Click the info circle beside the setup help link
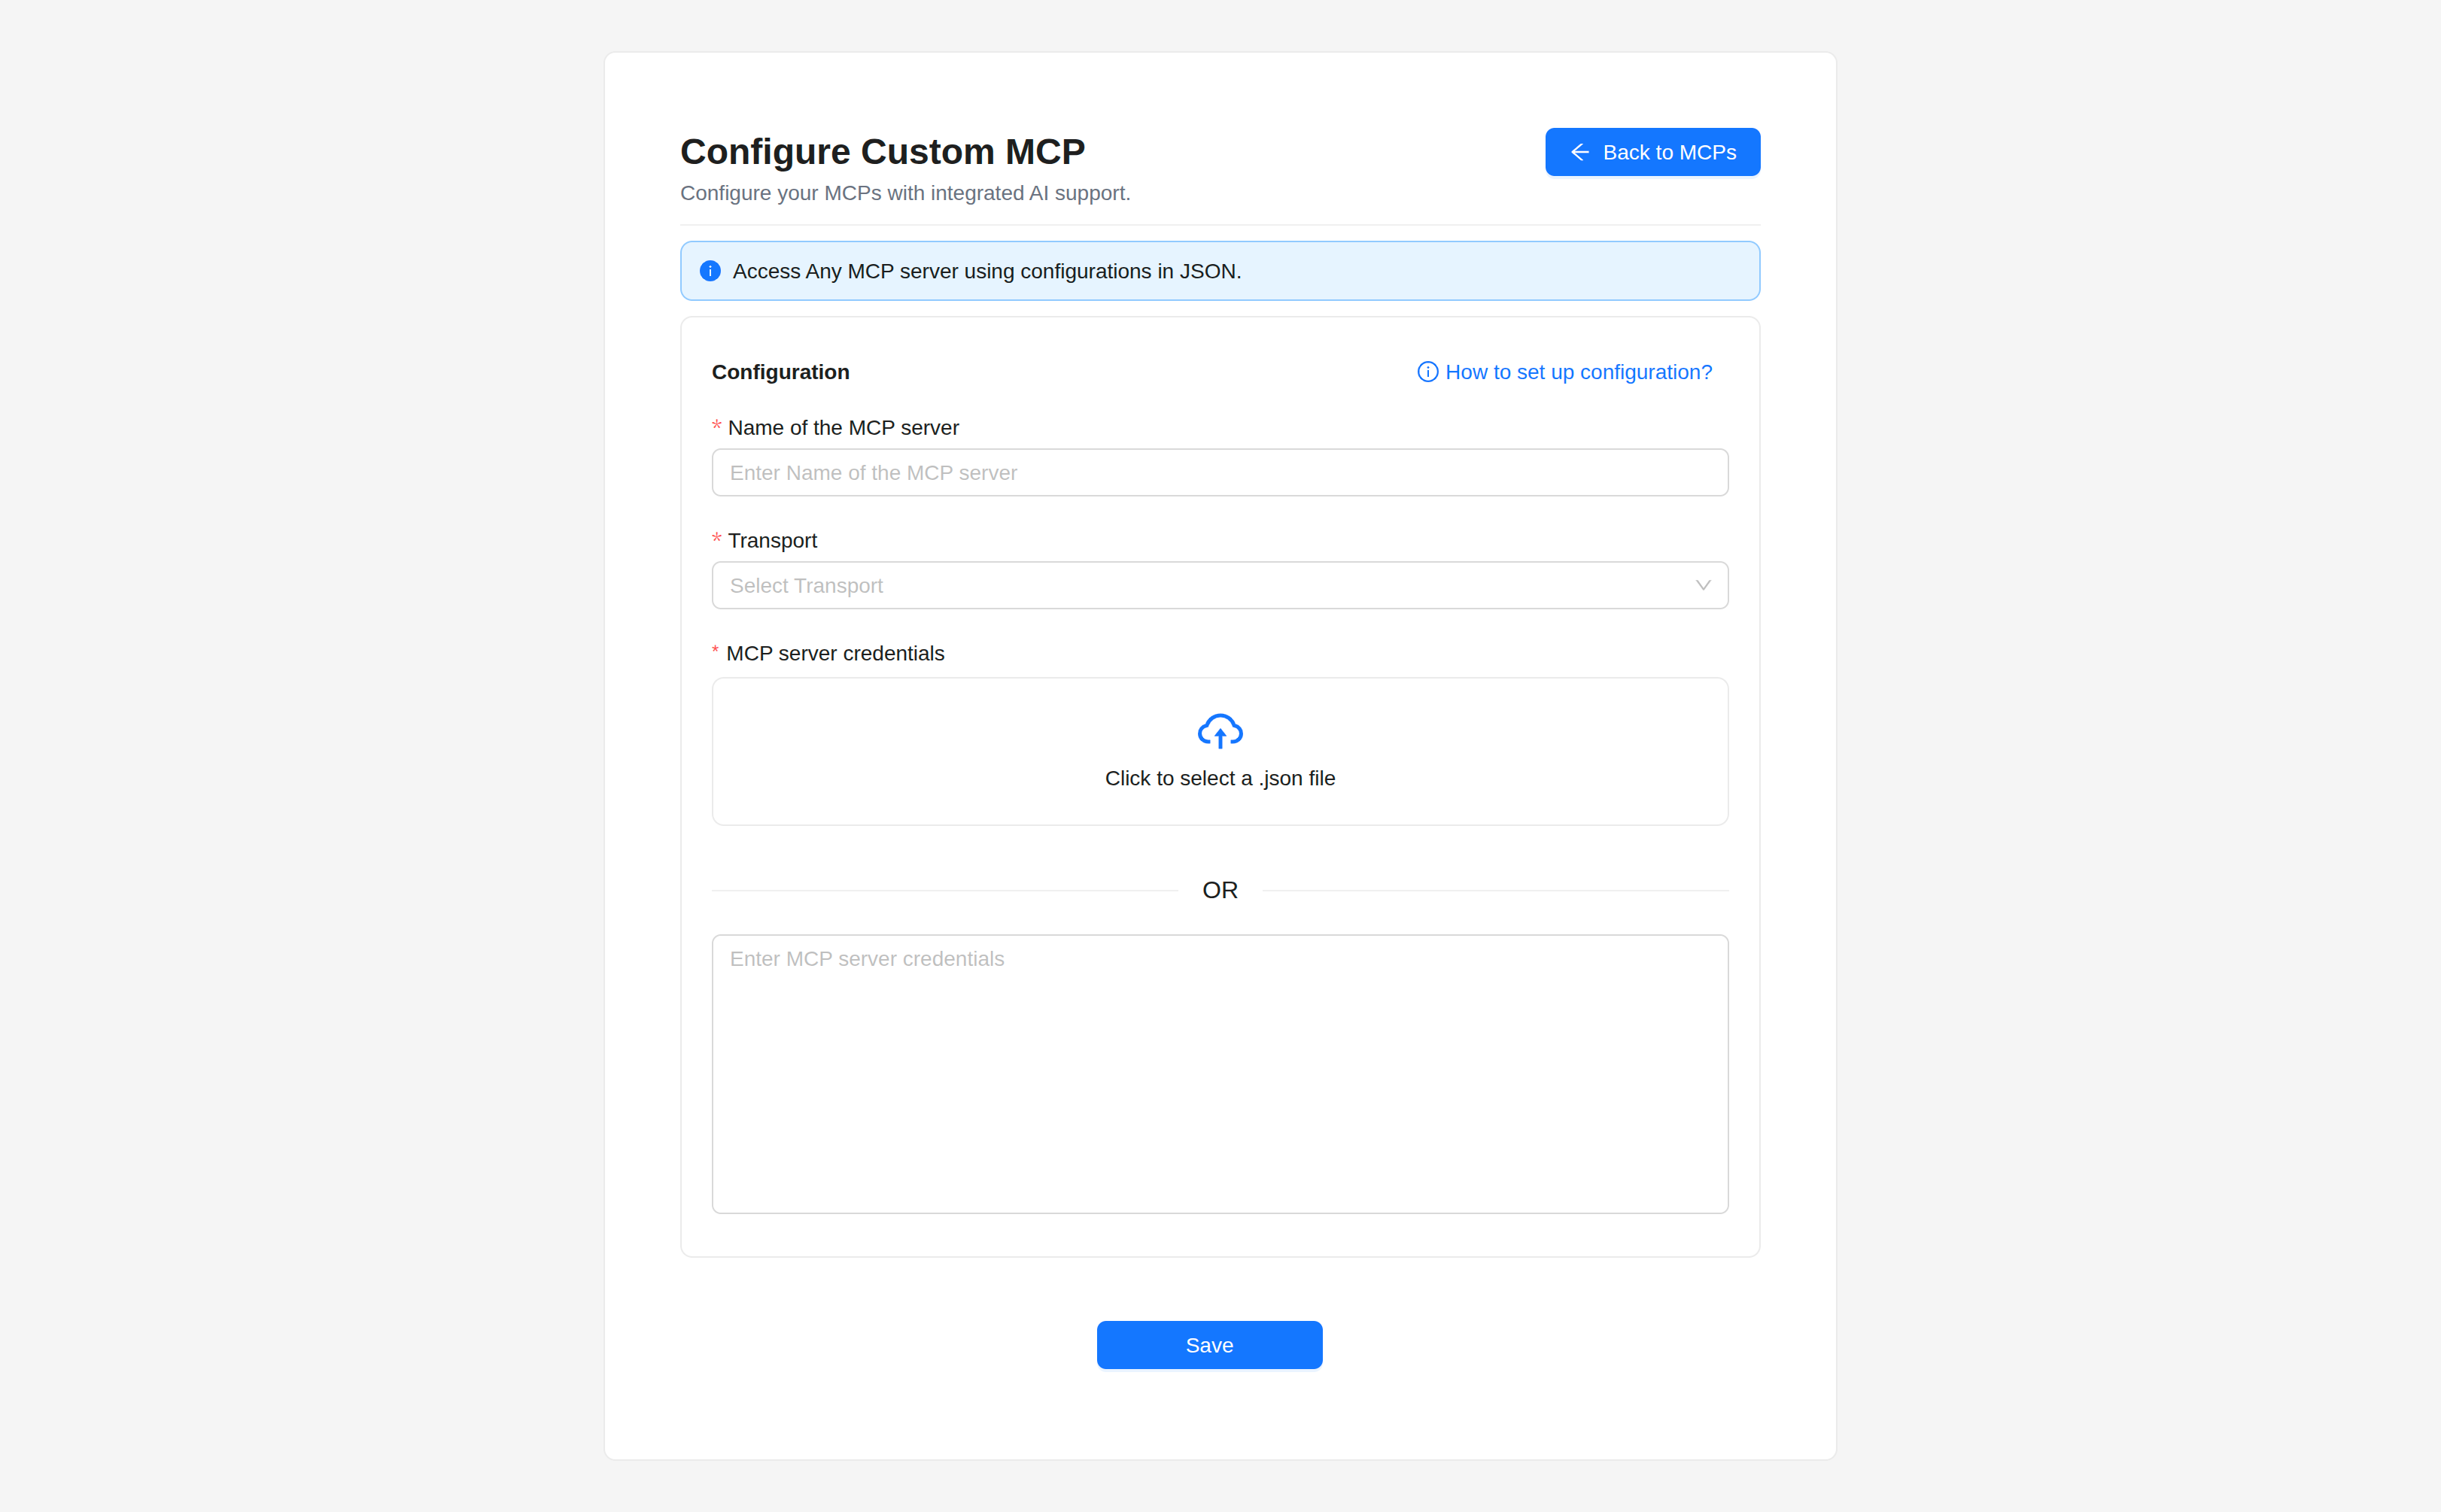The width and height of the screenshot is (2441, 1512). pyautogui.click(x=1427, y=372)
